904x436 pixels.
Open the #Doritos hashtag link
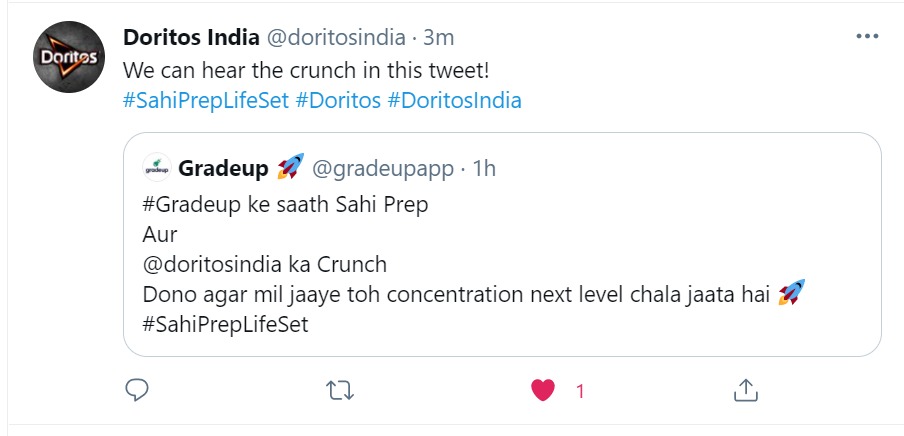point(337,101)
